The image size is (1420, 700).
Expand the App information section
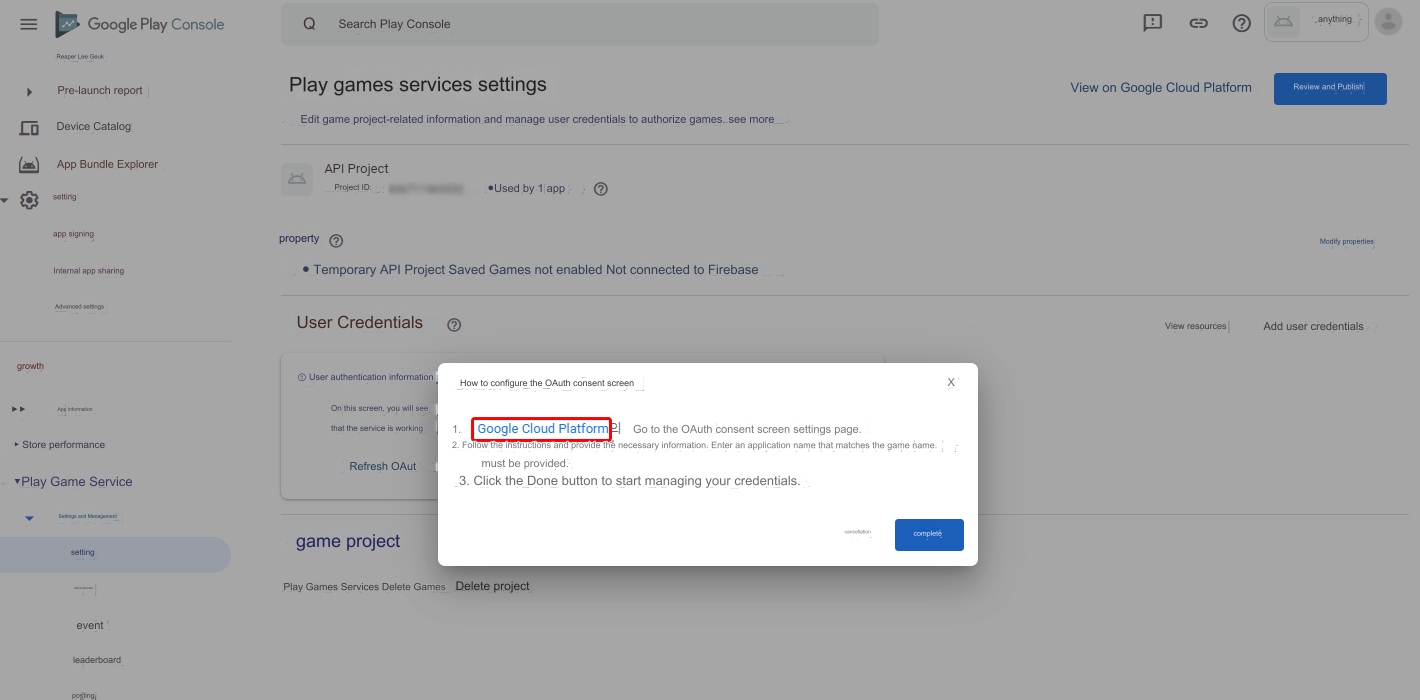[x=19, y=409]
